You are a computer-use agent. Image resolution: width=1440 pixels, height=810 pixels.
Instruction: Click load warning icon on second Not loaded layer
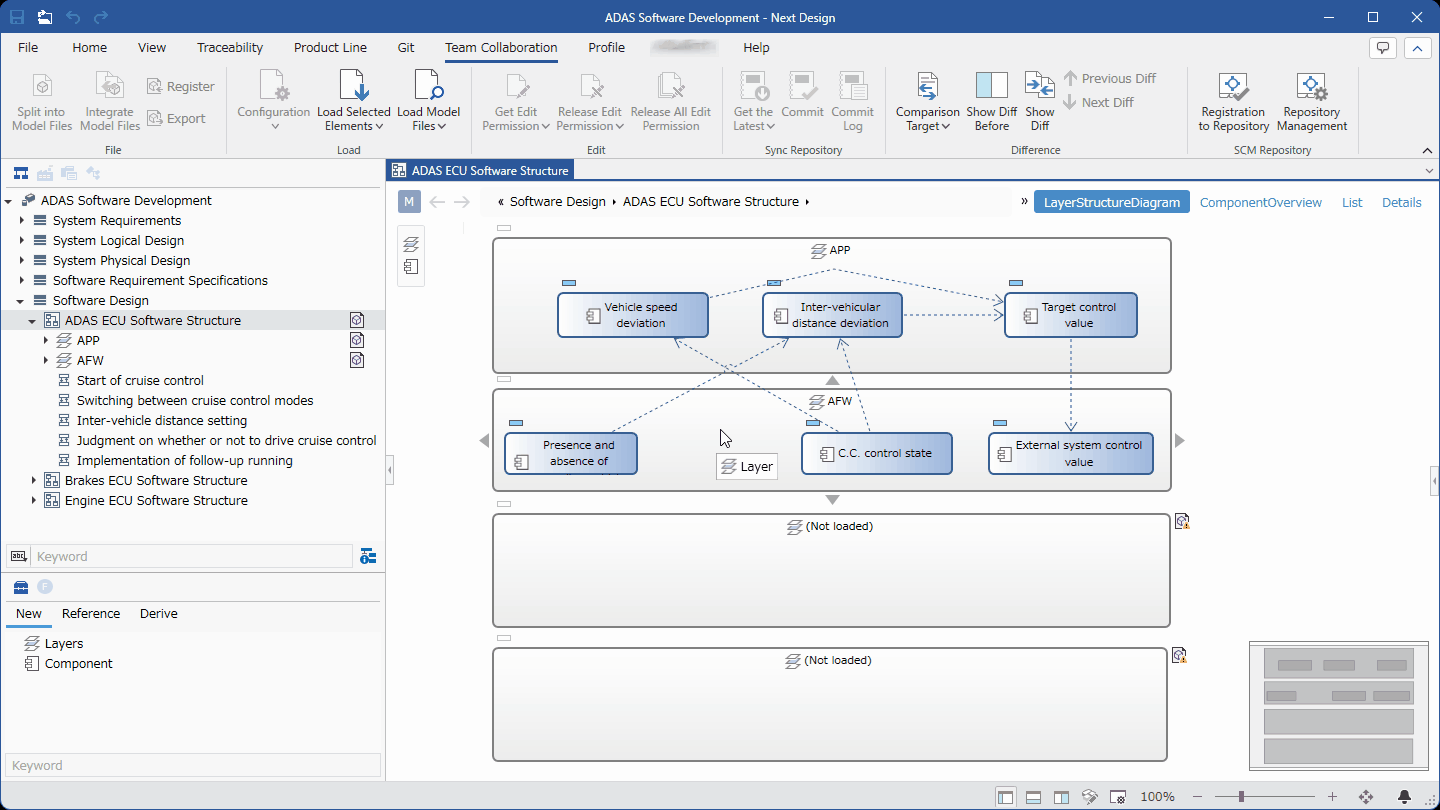click(1180, 655)
